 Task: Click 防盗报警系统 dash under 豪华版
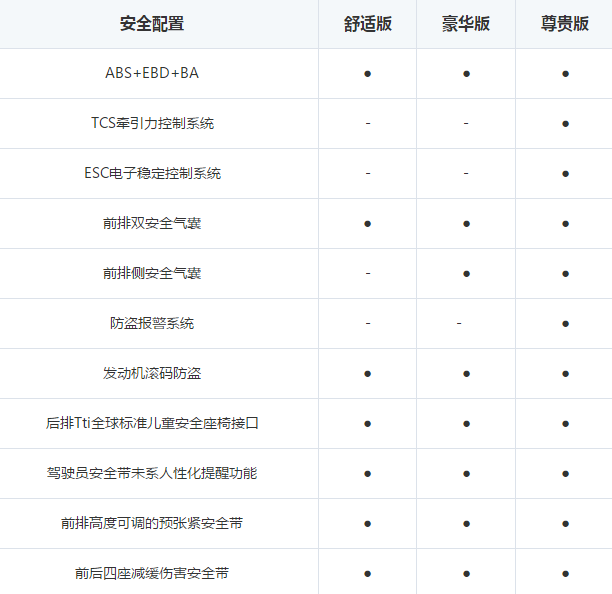point(459,323)
